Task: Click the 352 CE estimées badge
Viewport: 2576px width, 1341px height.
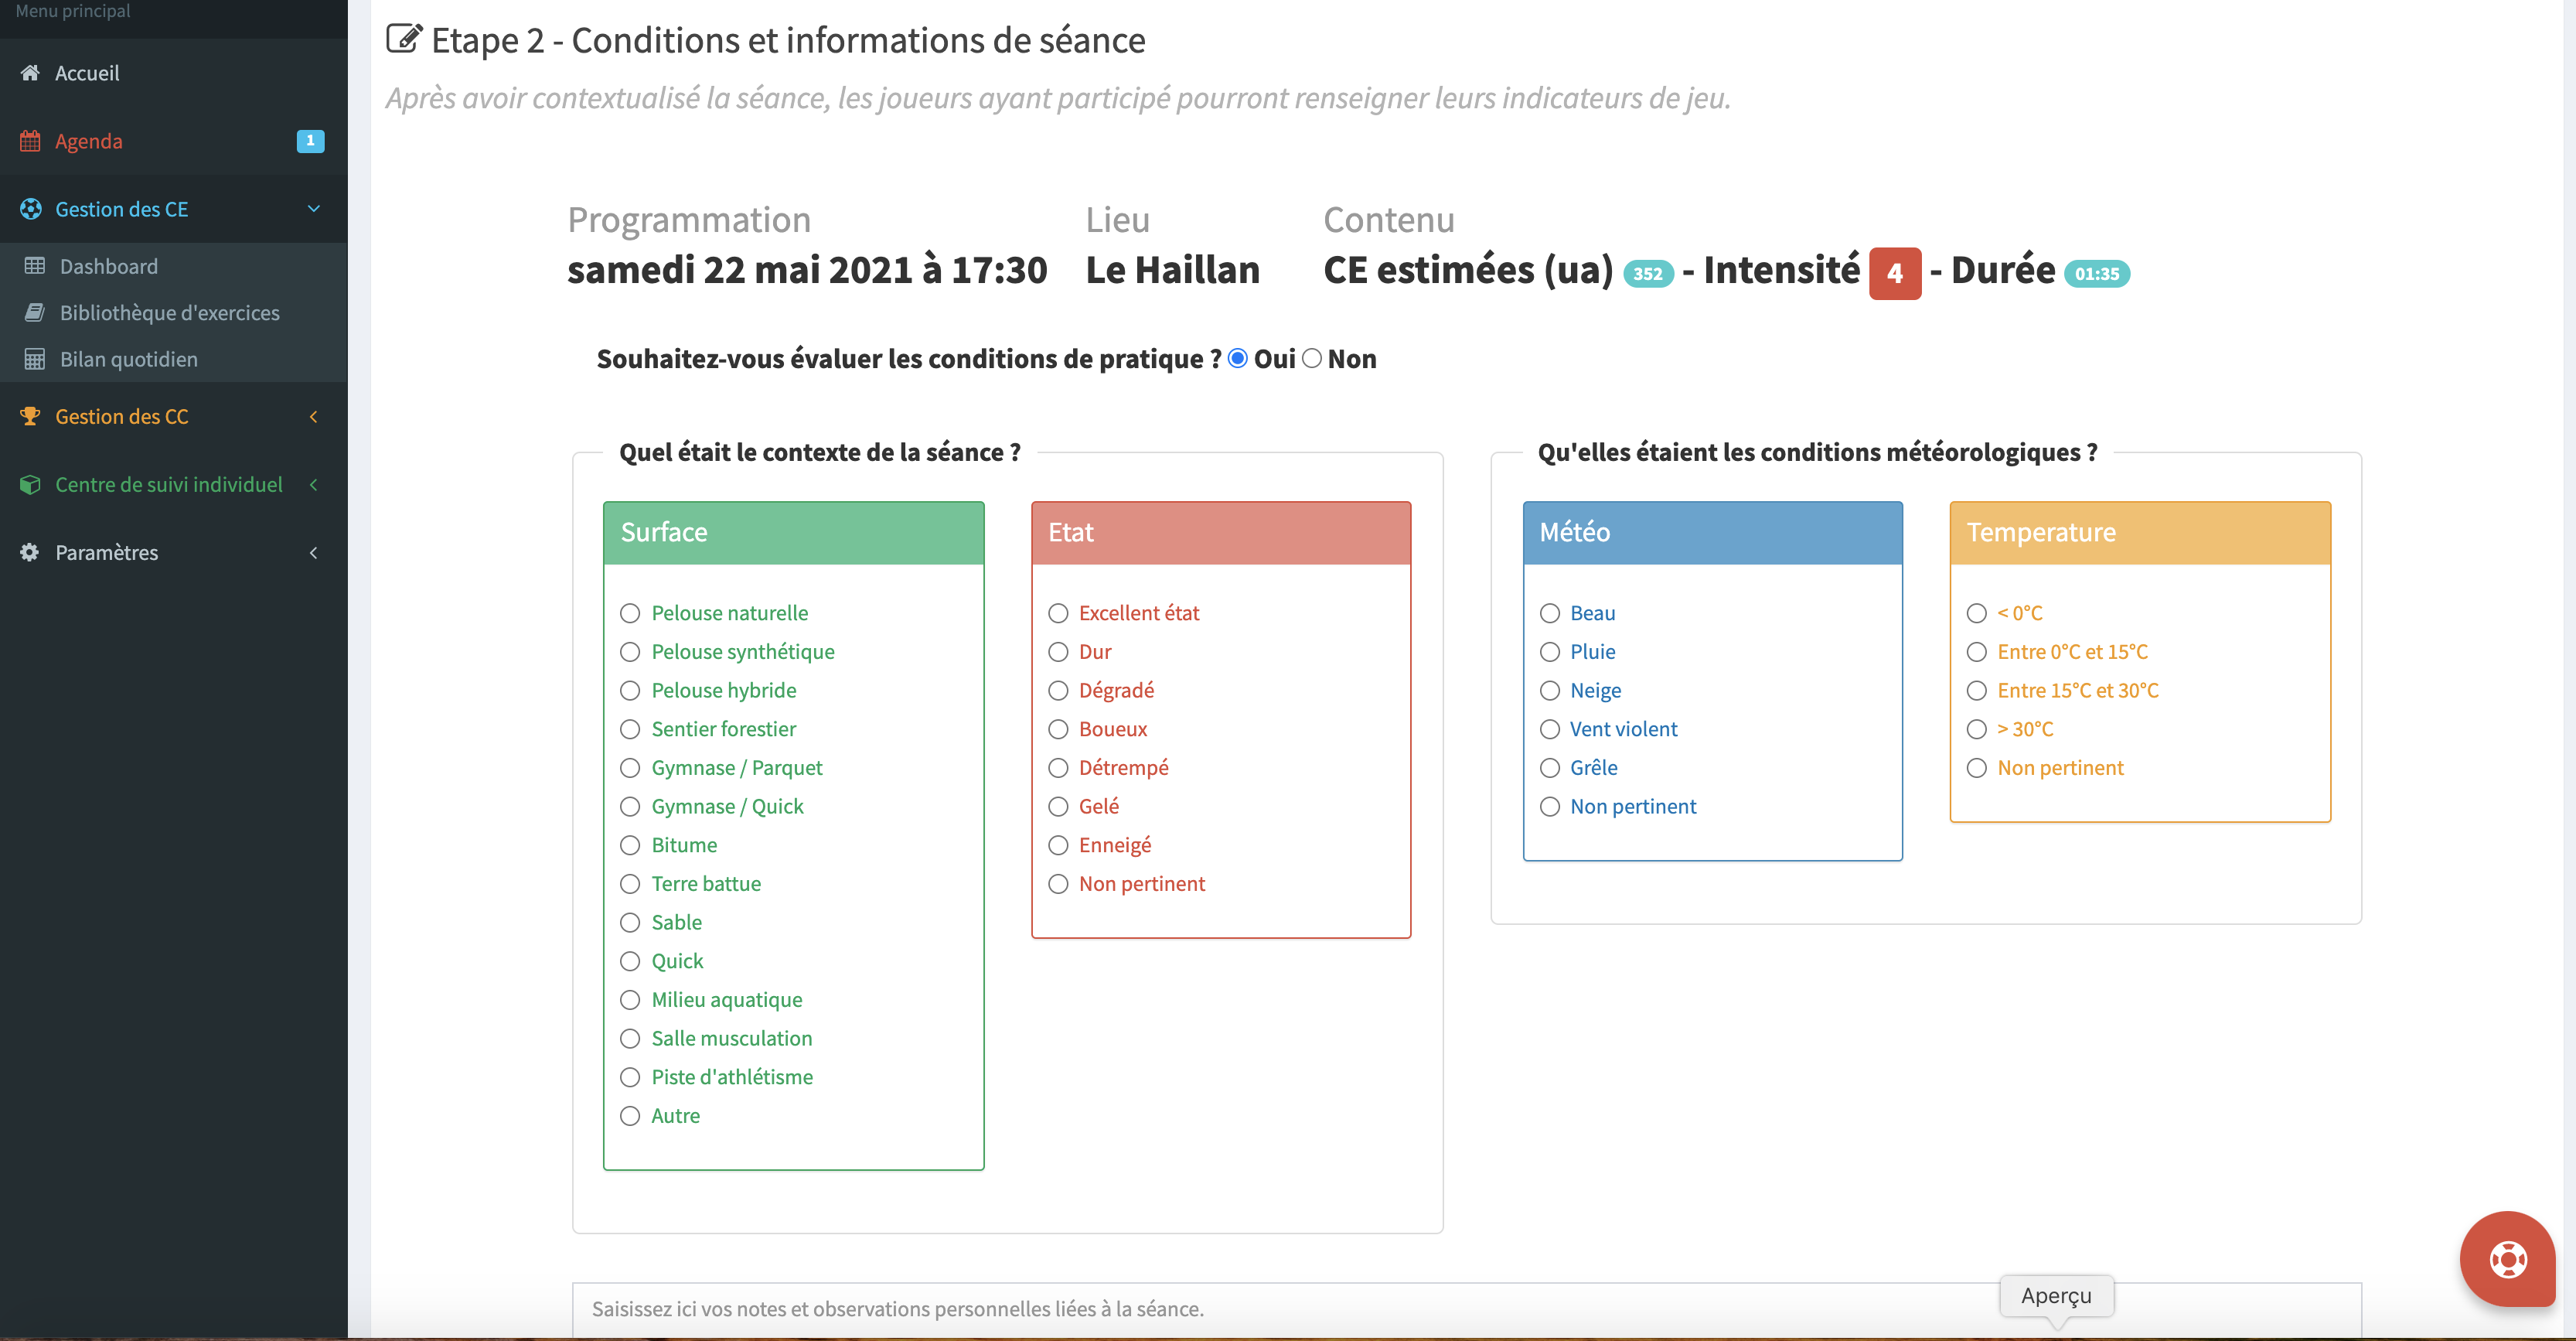Action: tap(1648, 274)
